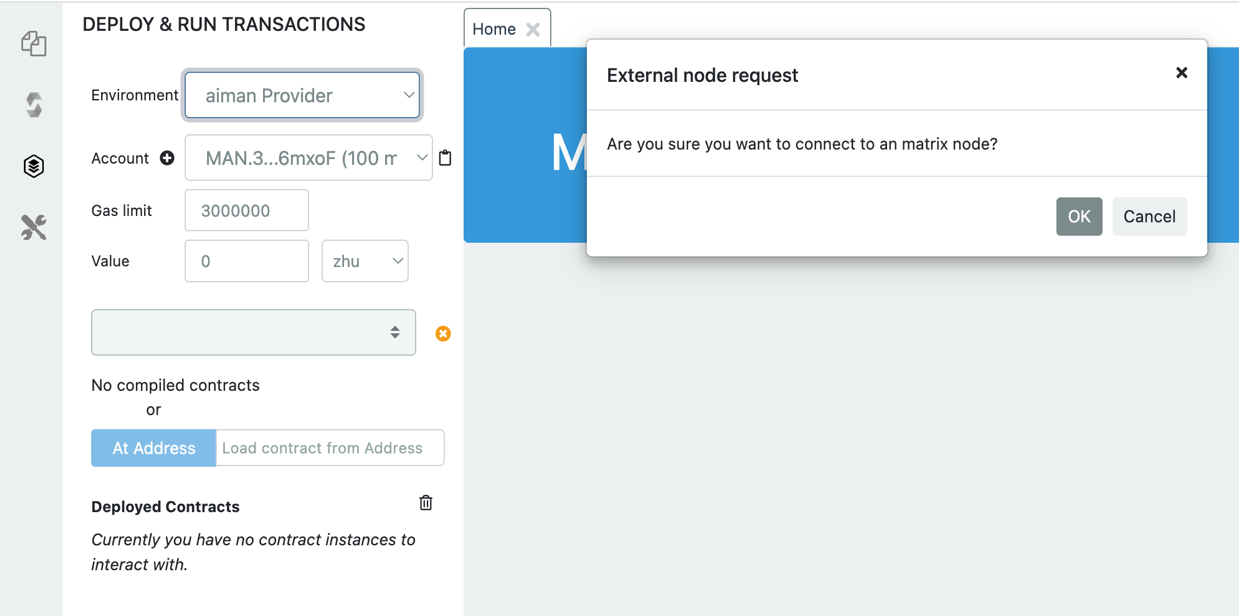The width and height of the screenshot is (1239, 616).
Task: Click the DEPLOY & RUN TRANSACTIONS heading
Action: 224,25
